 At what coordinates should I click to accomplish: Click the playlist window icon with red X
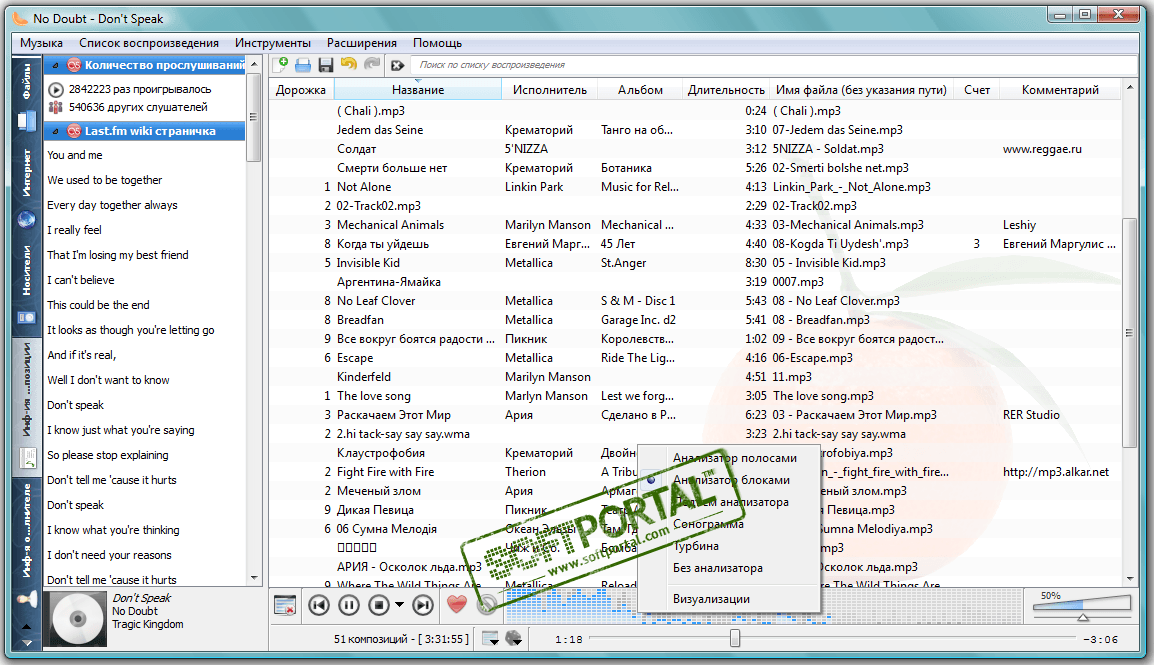point(285,605)
